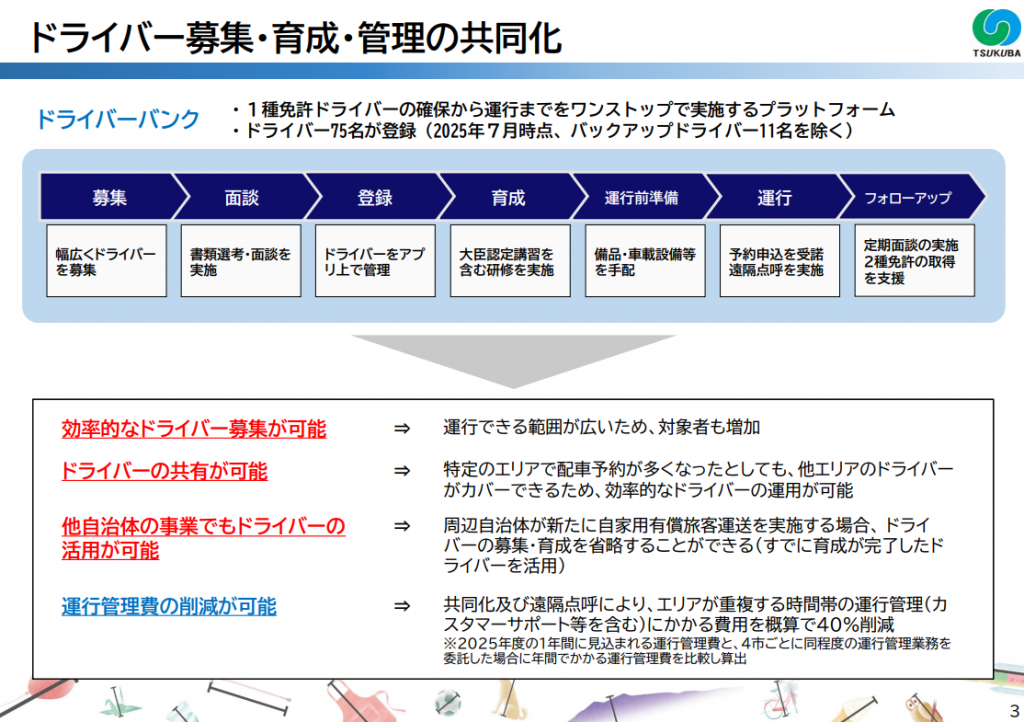Screen dimensions: 1024x722
Task: Click the ドライバーをアプリ上で管理 box
Action: coord(374,262)
